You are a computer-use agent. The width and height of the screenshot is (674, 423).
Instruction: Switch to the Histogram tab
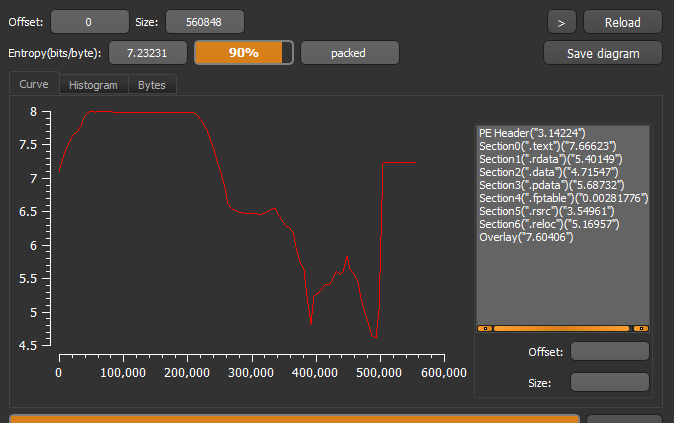(93, 85)
